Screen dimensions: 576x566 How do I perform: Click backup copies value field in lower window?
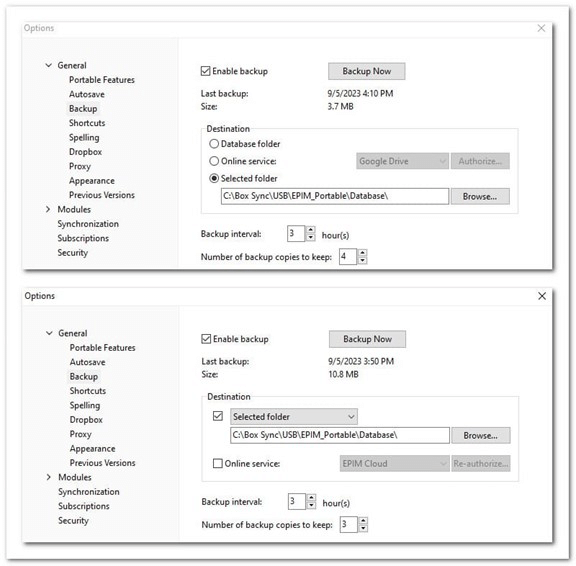[349, 524]
